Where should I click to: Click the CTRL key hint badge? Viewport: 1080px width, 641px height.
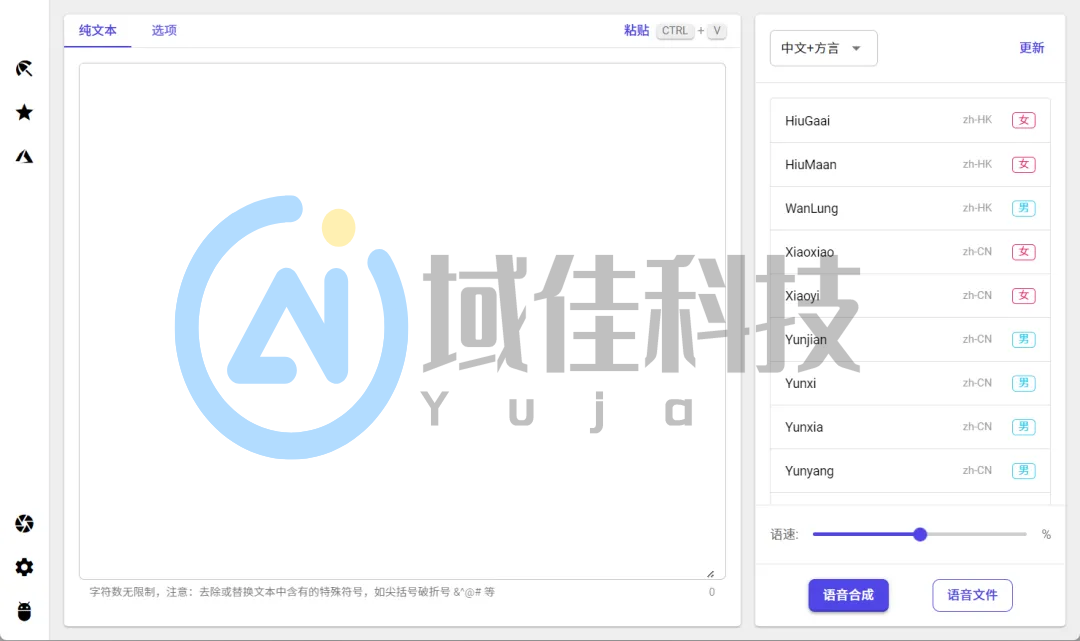pyautogui.click(x=675, y=31)
